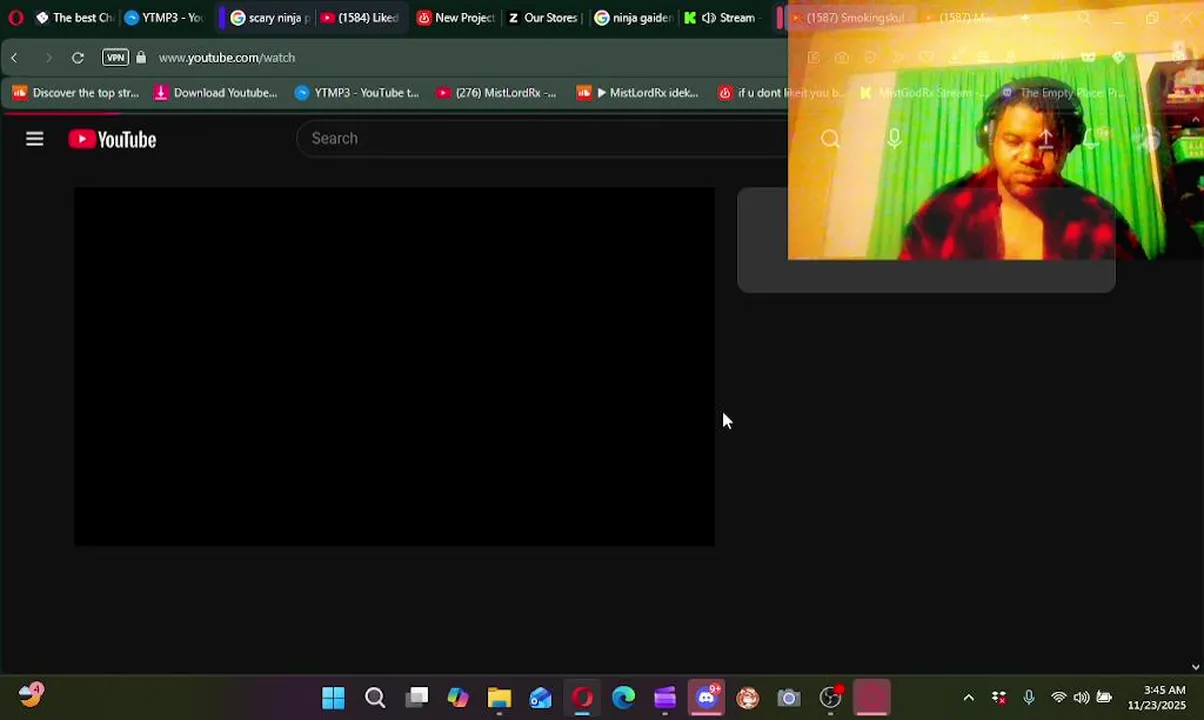
Task: Open '(276) MistLordRx -...' bookmark
Action: tap(496, 93)
